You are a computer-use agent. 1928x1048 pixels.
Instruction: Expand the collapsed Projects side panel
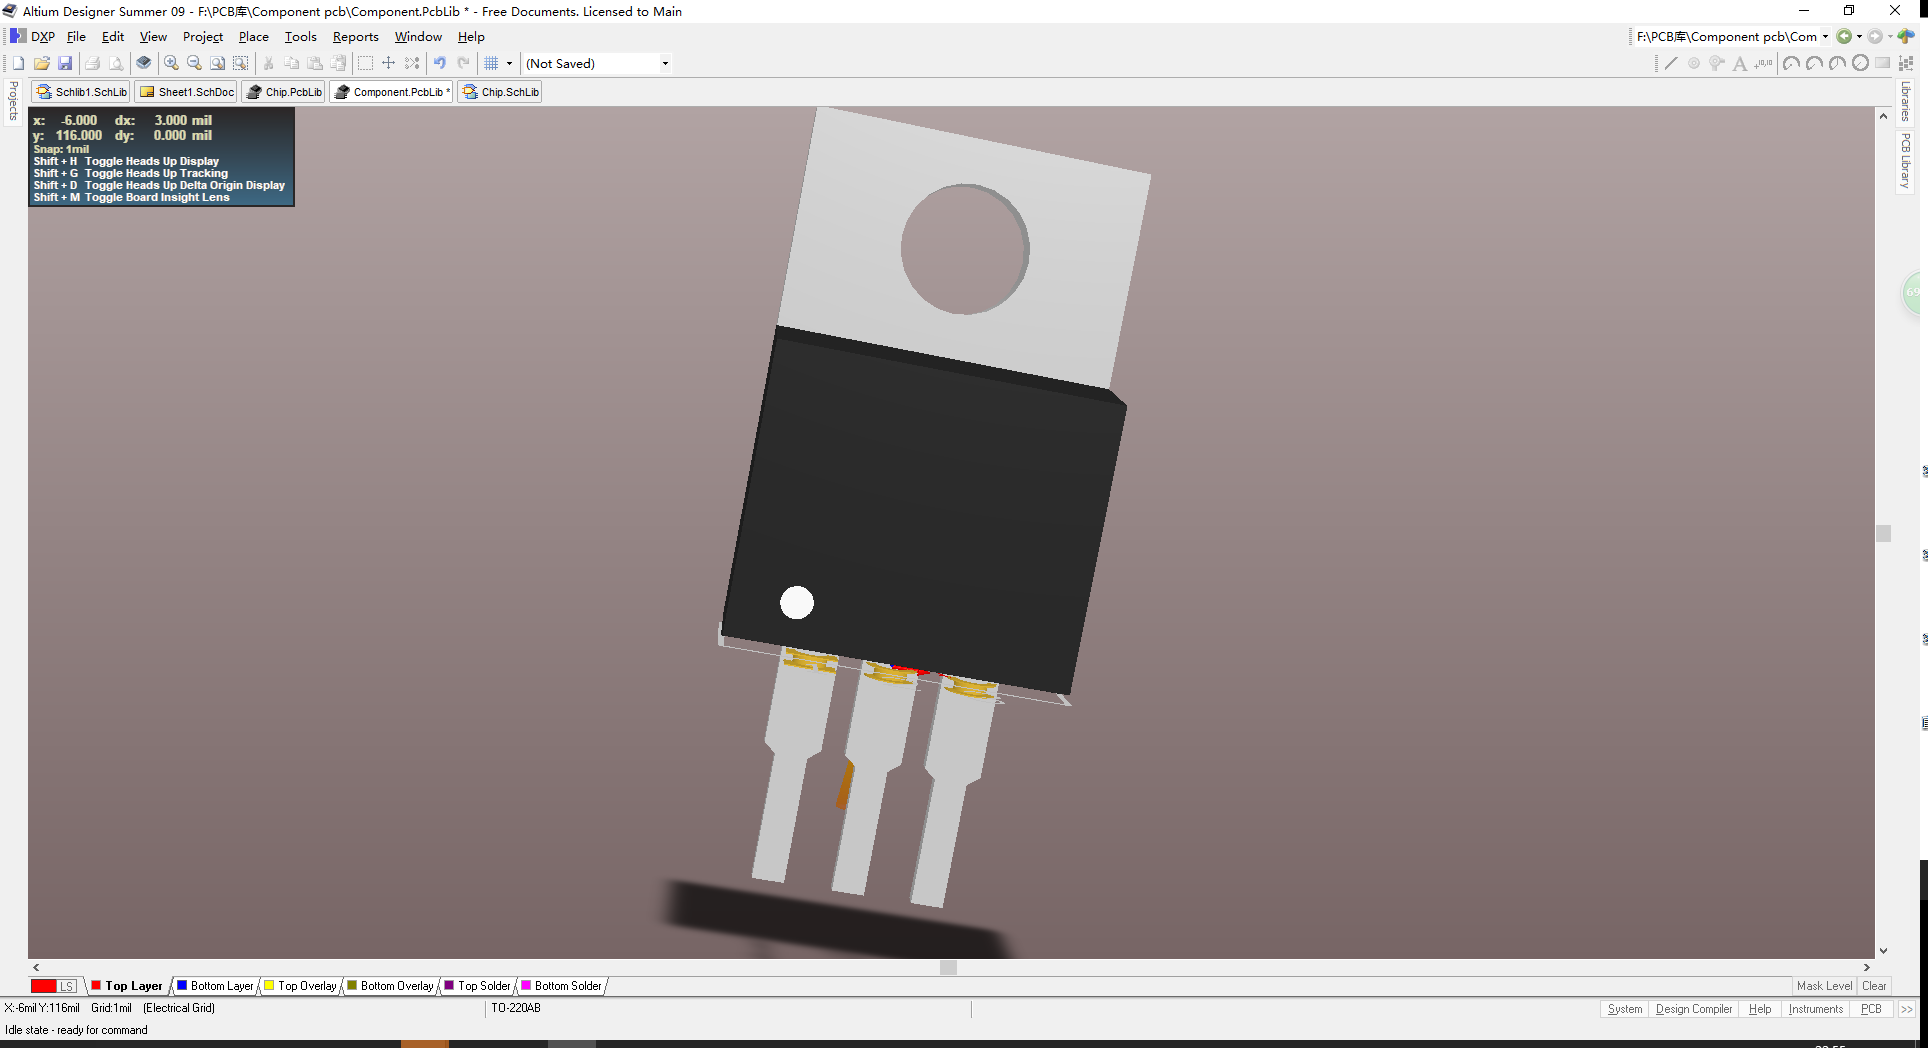point(13,101)
